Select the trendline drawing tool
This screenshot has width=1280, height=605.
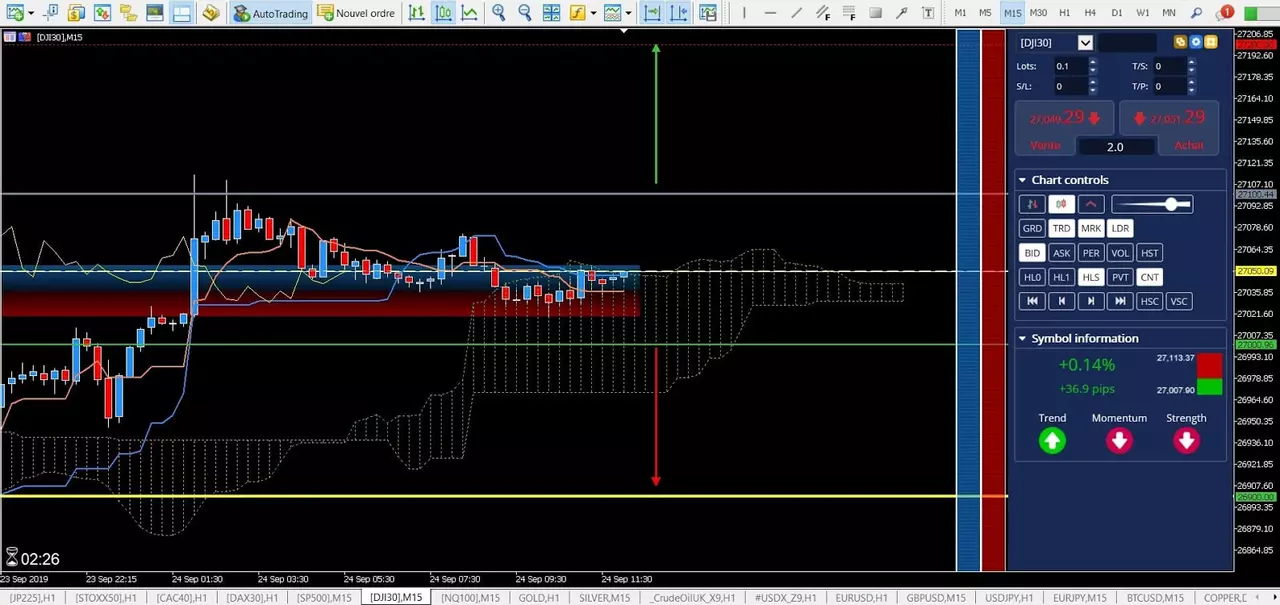click(x=796, y=13)
